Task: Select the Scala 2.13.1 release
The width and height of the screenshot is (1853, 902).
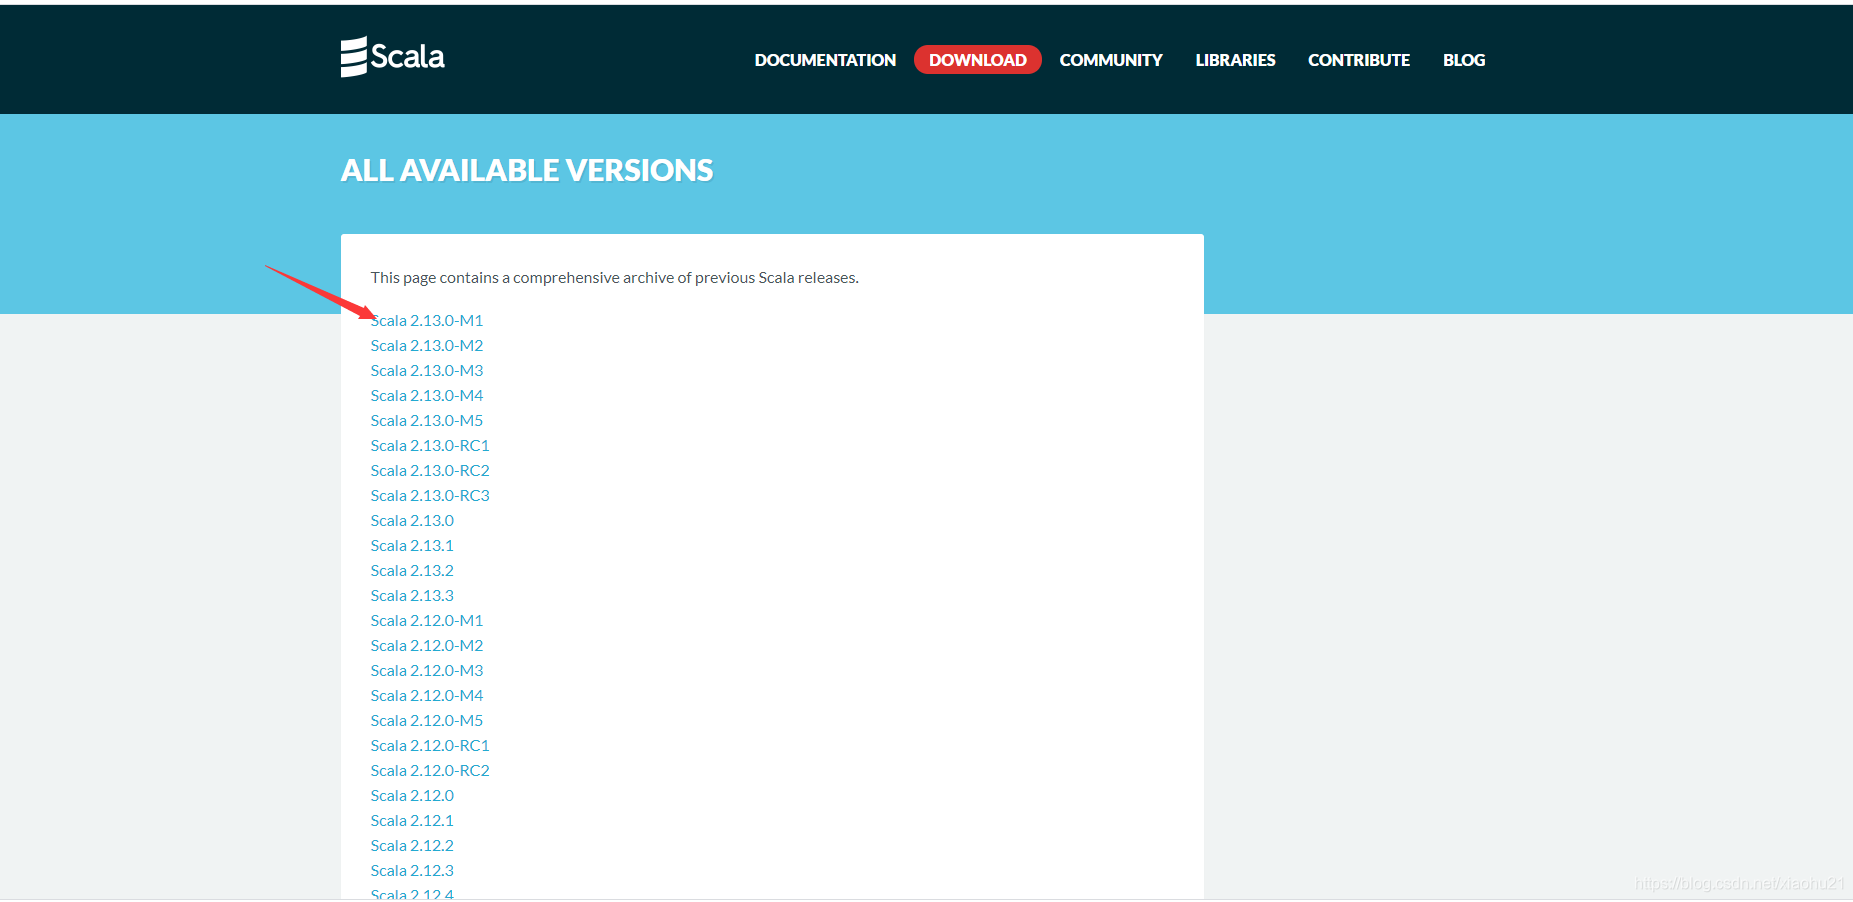Action: (x=412, y=545)
